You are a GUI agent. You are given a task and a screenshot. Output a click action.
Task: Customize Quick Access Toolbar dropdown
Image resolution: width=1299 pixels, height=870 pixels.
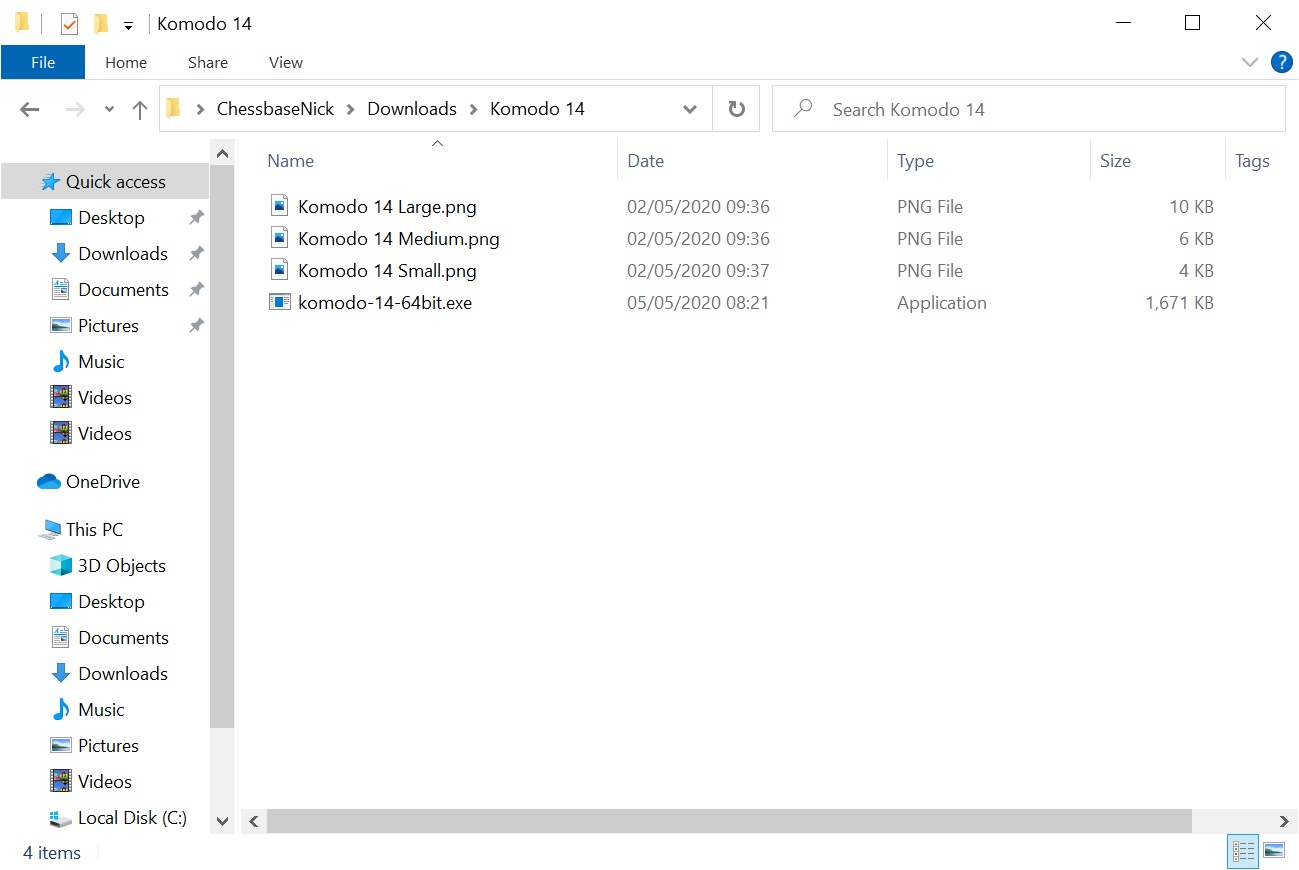(x=128, y=25)
